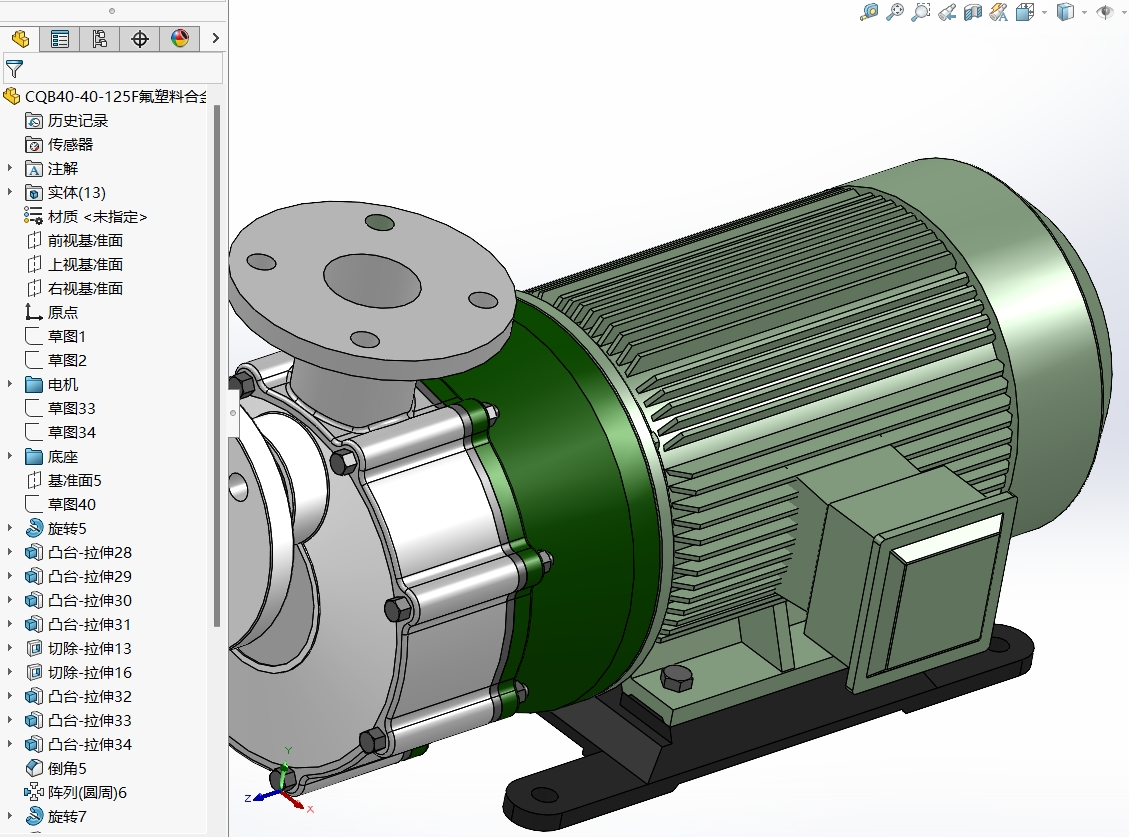
Task: Click the 材质 <未指定> material icon
Action: tap(33, 216)
